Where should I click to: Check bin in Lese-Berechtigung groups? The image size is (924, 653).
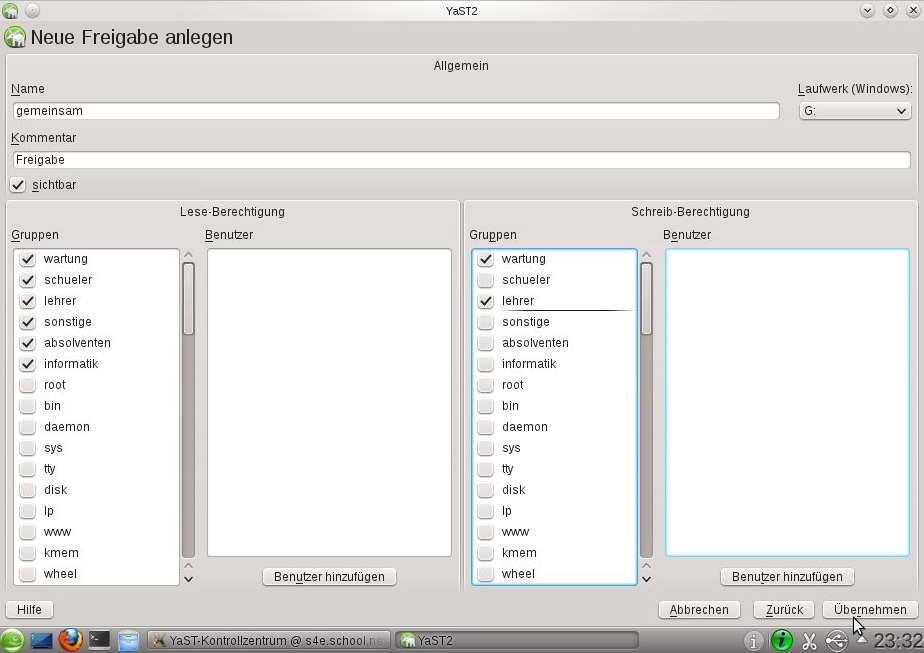click(27, 406)
